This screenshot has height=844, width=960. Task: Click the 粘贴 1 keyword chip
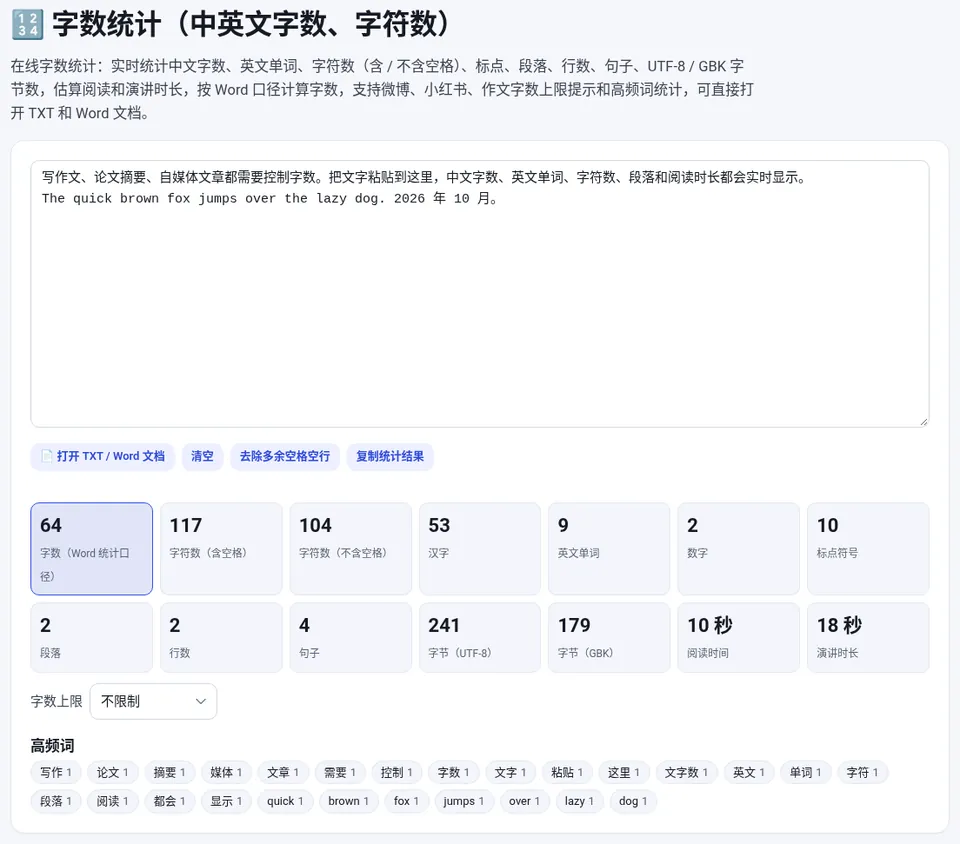[567, 772]
